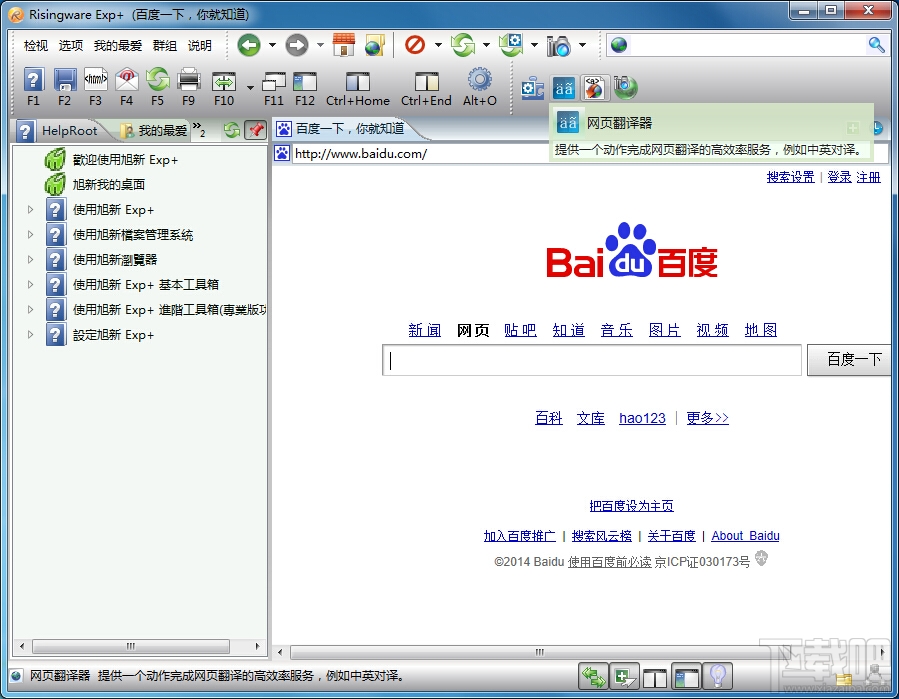Click the F4 mail envelope icon
The image size is (899, 699).
tap(127, 80)
